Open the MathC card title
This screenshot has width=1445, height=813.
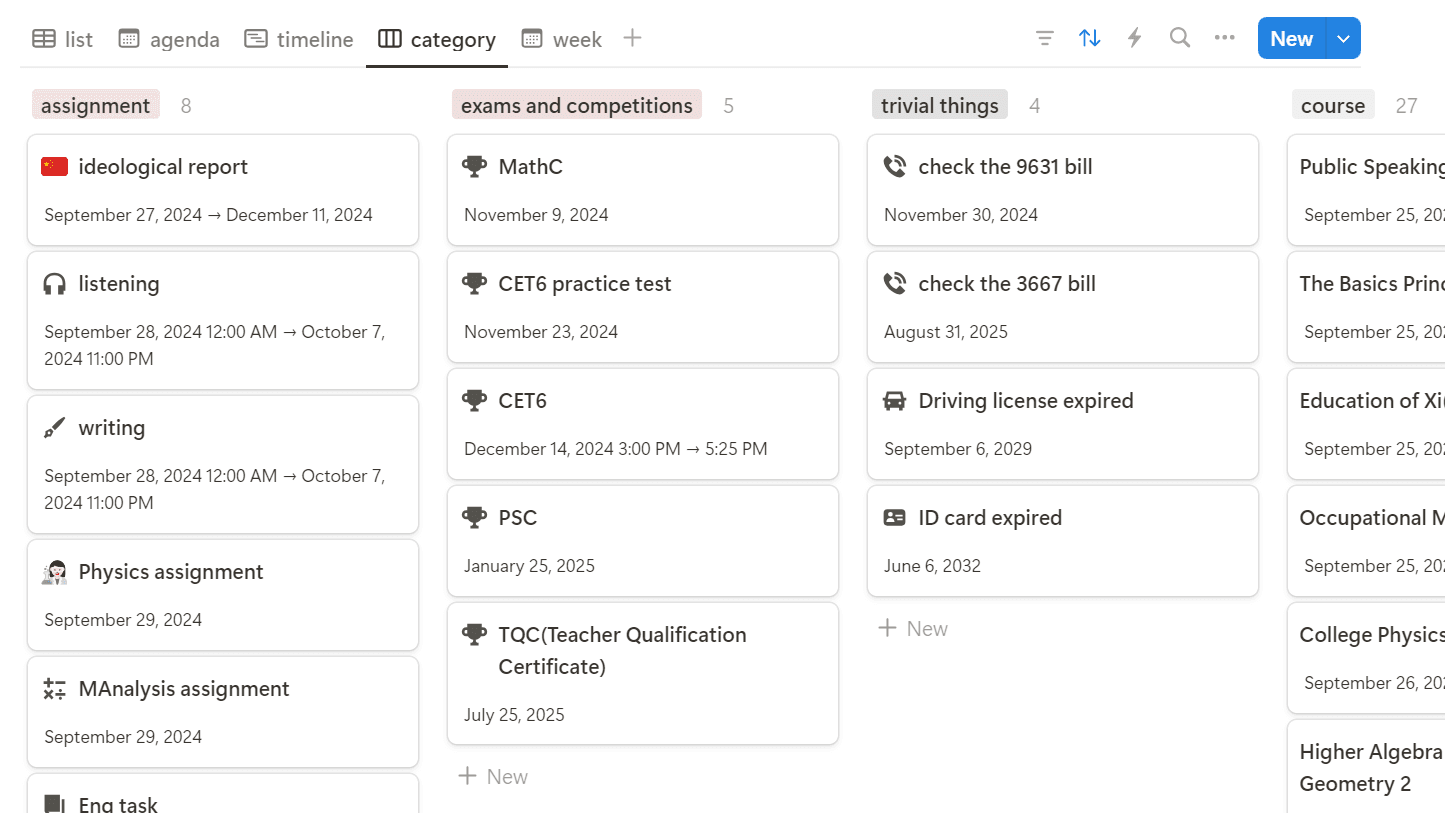coord(531,167)
